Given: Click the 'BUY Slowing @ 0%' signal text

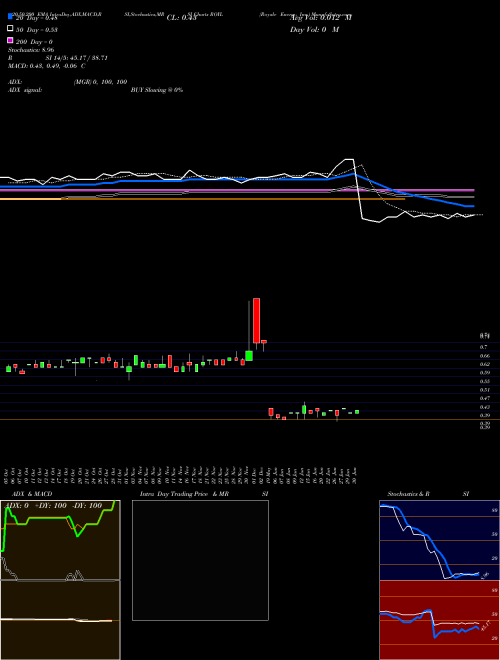Looking at the screenshot, I should pos(157,90).
